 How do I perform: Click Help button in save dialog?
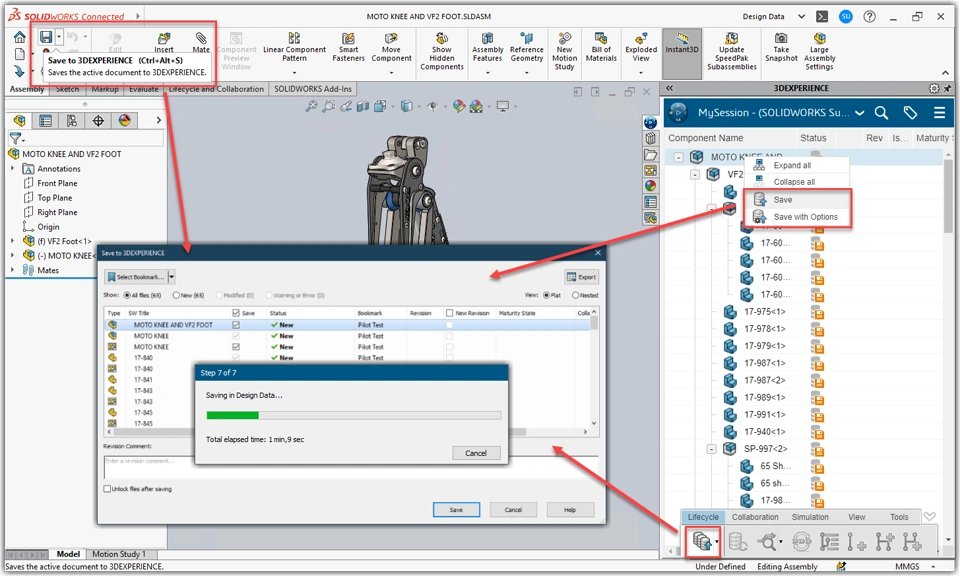tap(570, 509)
